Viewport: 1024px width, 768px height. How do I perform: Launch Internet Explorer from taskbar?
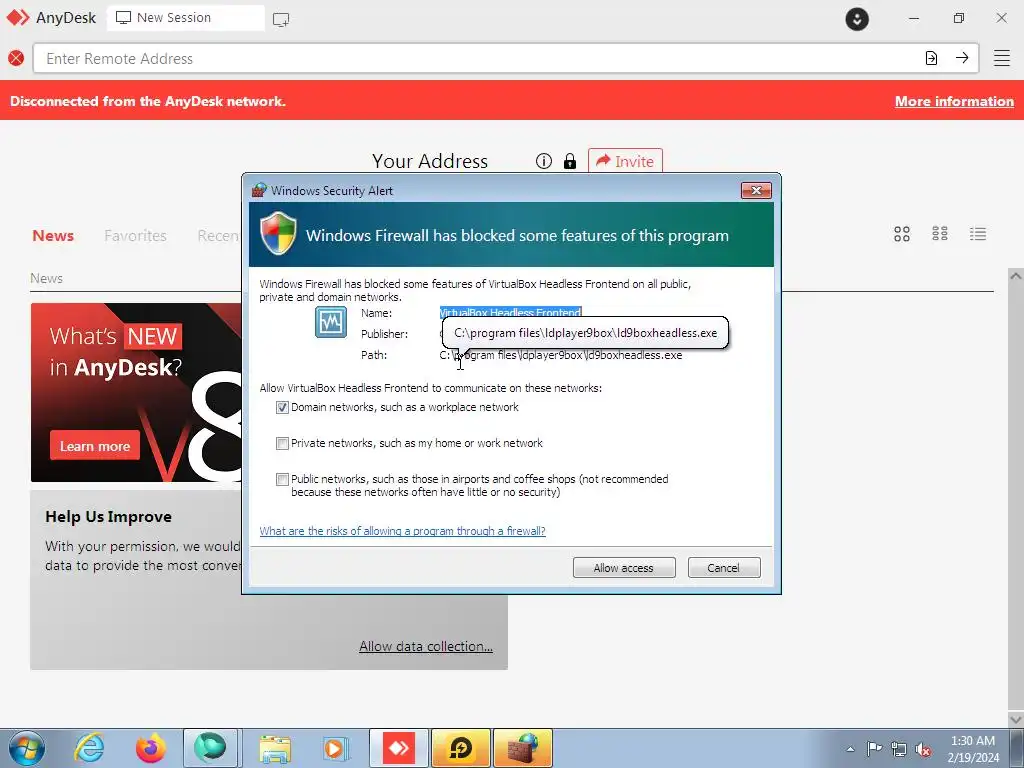point(89,748)
